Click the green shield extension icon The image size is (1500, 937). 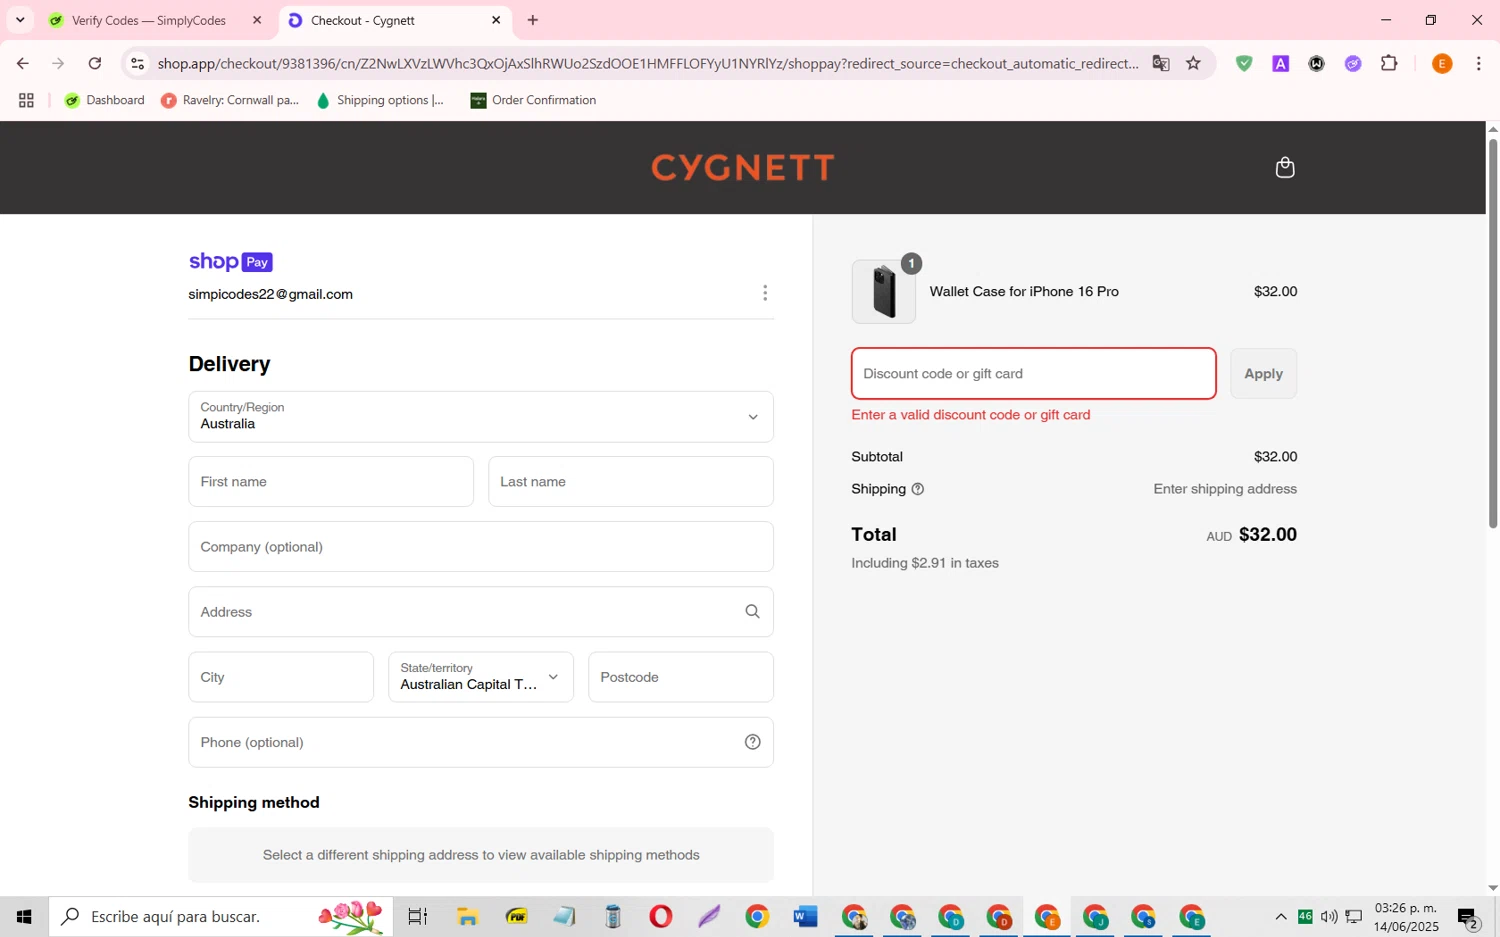[x=1244, y=63]
